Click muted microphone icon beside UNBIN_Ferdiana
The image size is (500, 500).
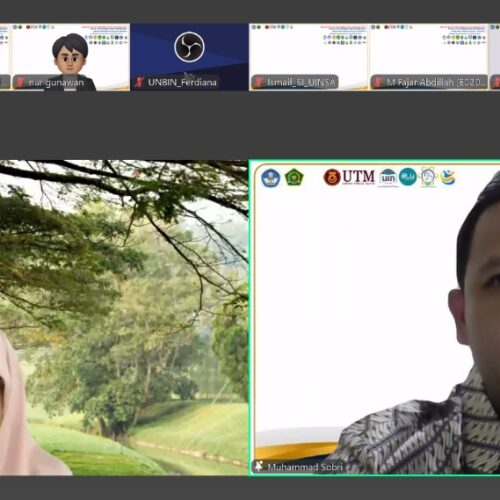[x=139, y=82]
